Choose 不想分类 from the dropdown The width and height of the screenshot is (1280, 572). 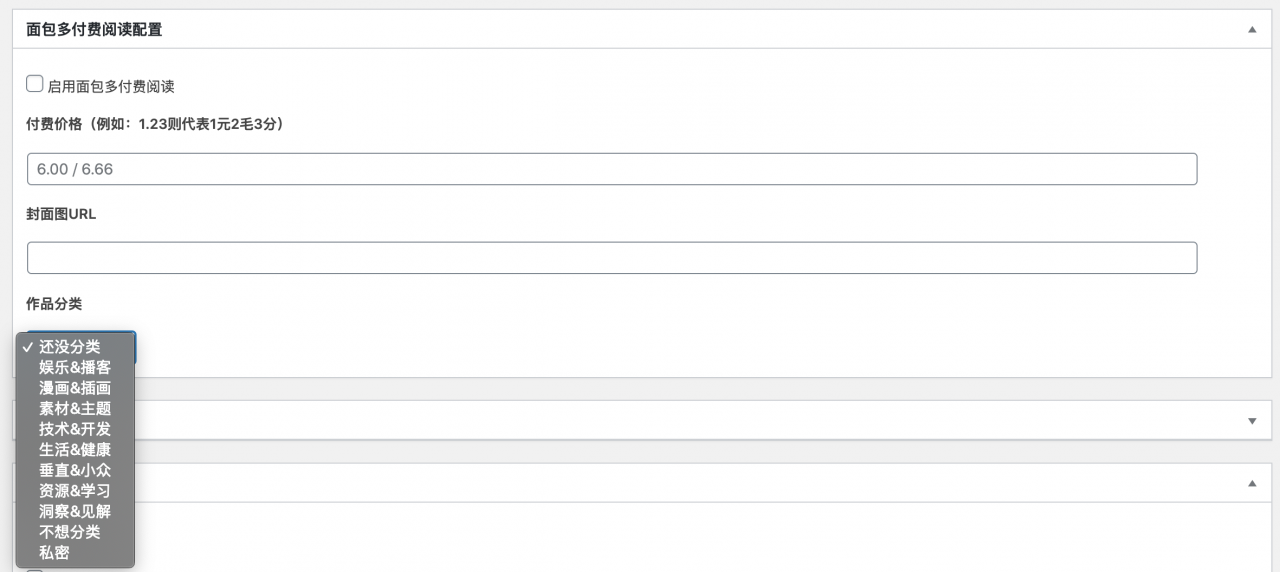(x=70, y=532)
